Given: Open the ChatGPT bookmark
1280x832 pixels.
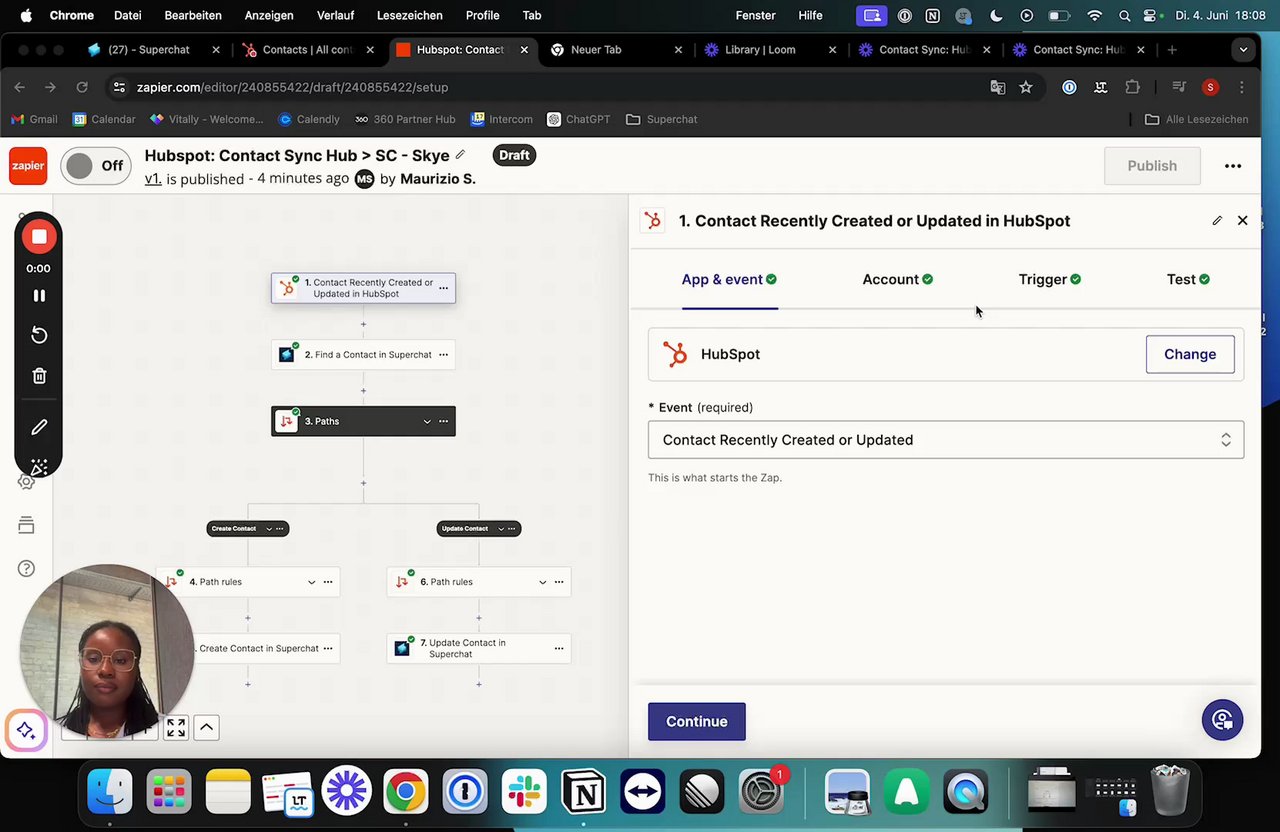Looking at the screenshot, I should tap(579, 119).
